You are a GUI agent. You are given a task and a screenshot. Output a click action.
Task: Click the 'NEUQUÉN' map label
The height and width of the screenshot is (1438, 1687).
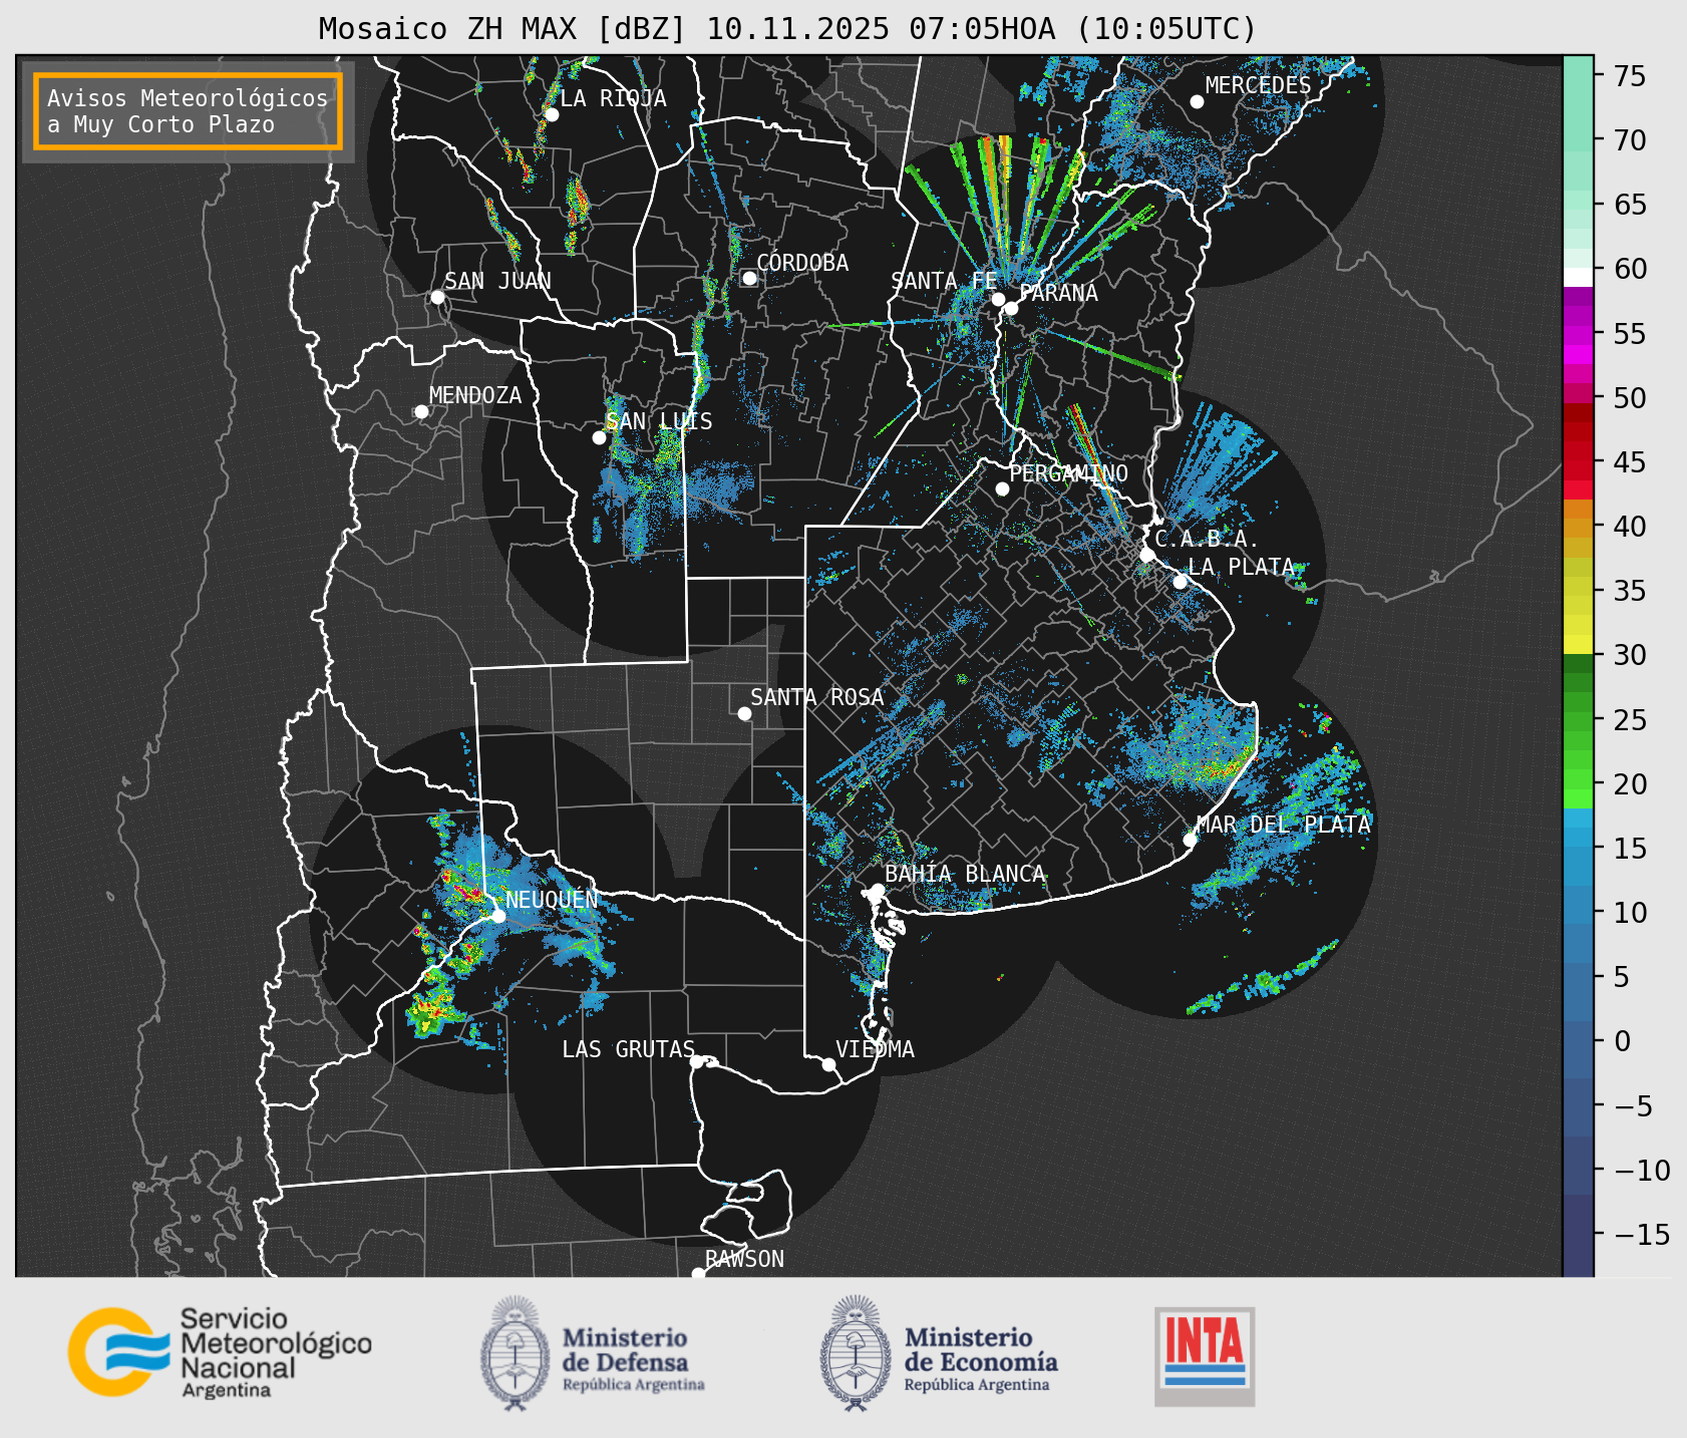point(552,899)
